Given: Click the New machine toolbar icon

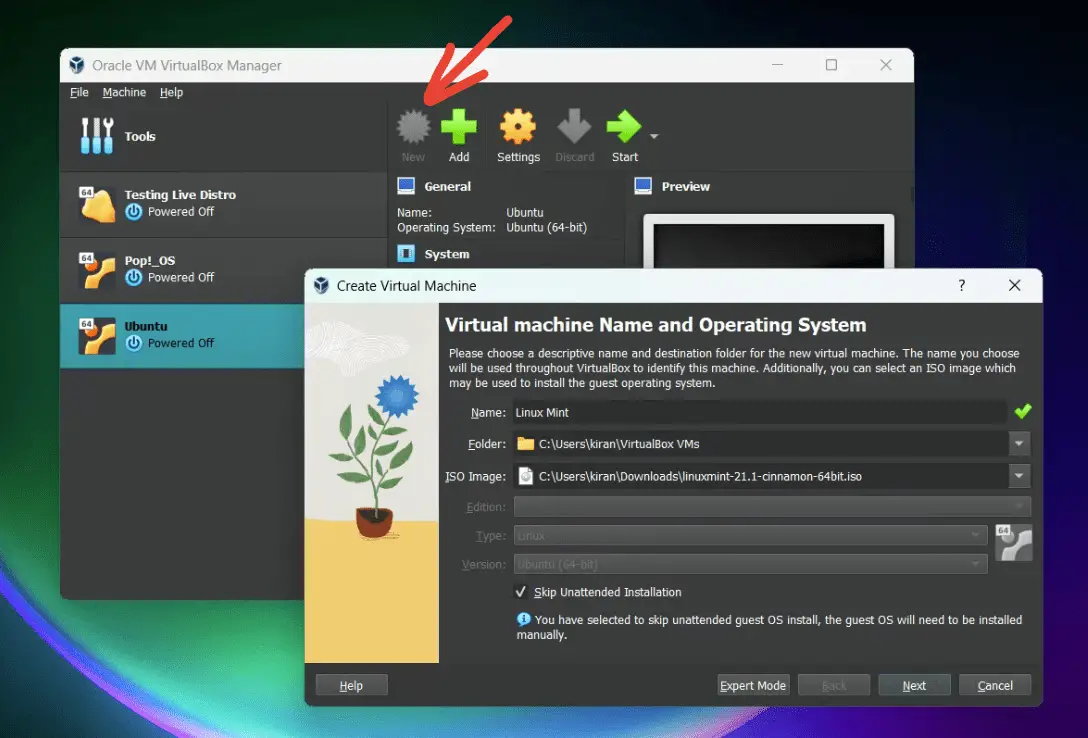Looking at the screenshot, I should click(x=414, y=127).
